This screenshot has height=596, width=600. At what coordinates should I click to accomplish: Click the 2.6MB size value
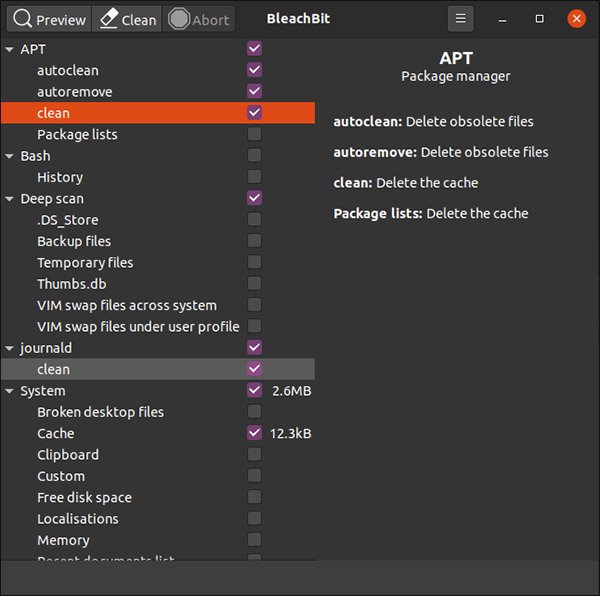pyautogui.click(x=291, y=391)
